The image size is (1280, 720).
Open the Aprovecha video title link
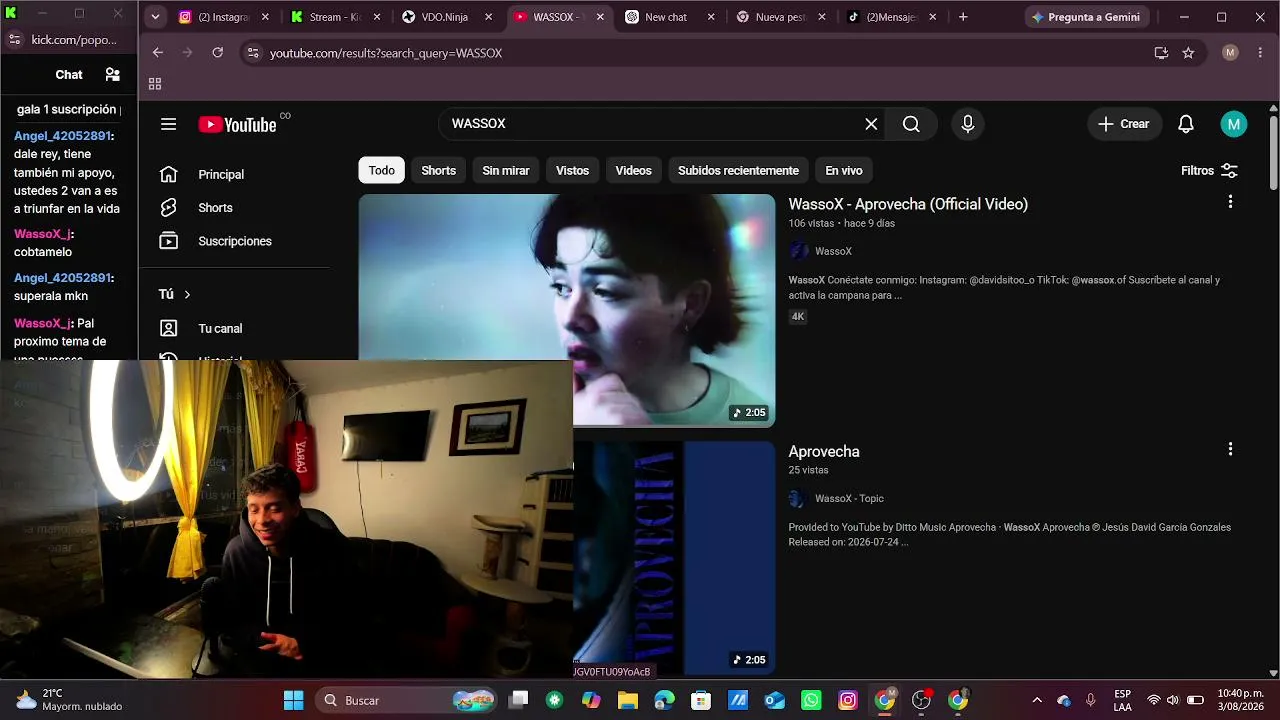824,451
